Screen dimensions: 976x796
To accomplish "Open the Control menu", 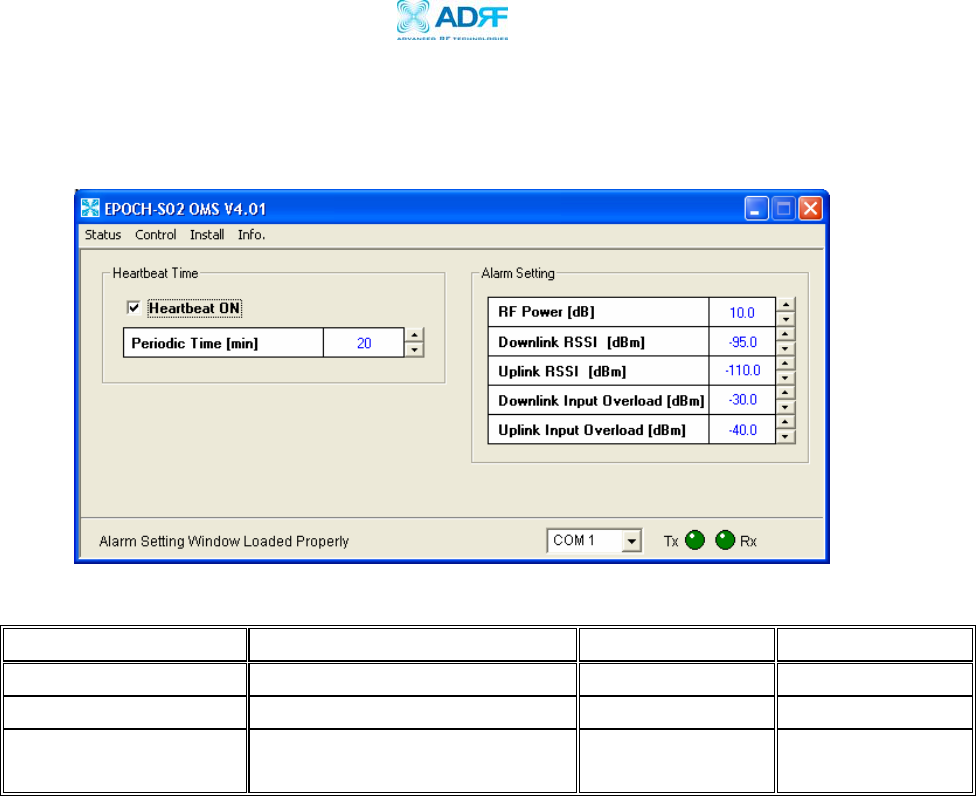I will click(156, 235).
